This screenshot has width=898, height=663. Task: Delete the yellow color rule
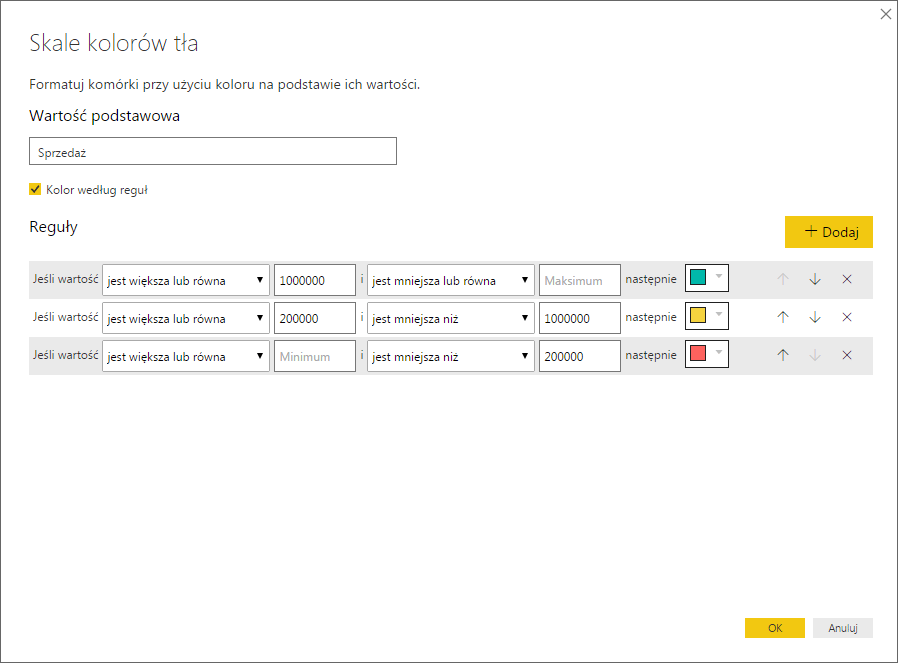tap(847, 317)
